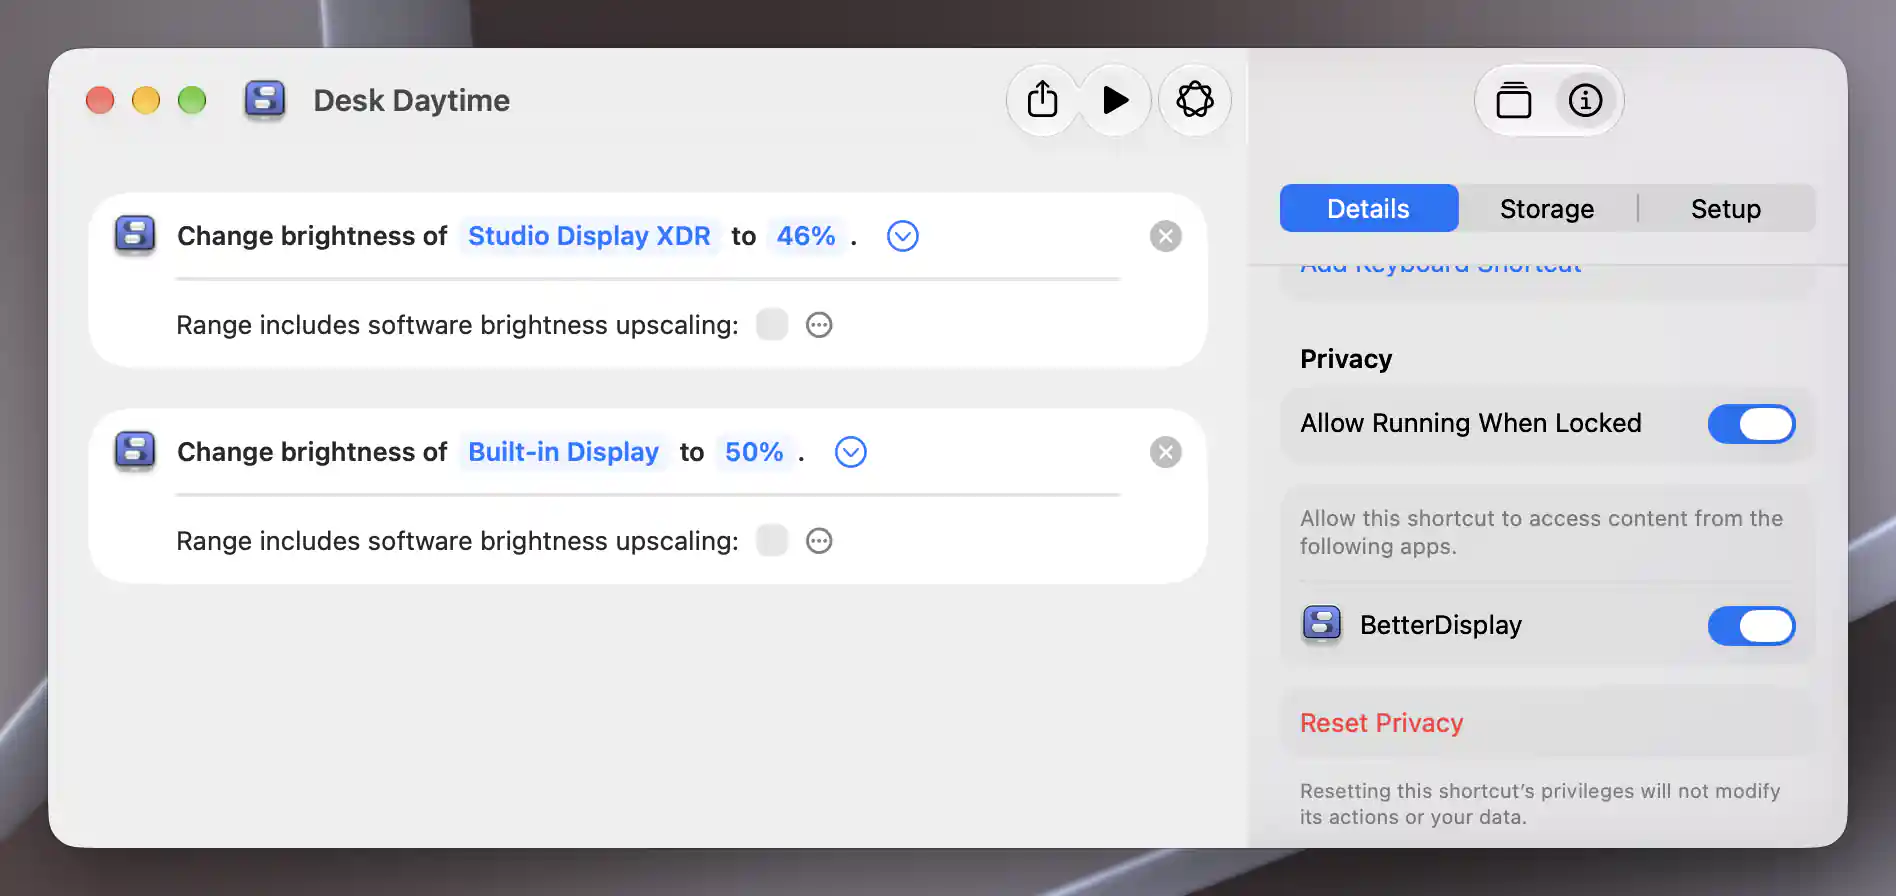1896x896 pixels.
Task: Collapse the Studio Display XDR action options
Action: 902,236
